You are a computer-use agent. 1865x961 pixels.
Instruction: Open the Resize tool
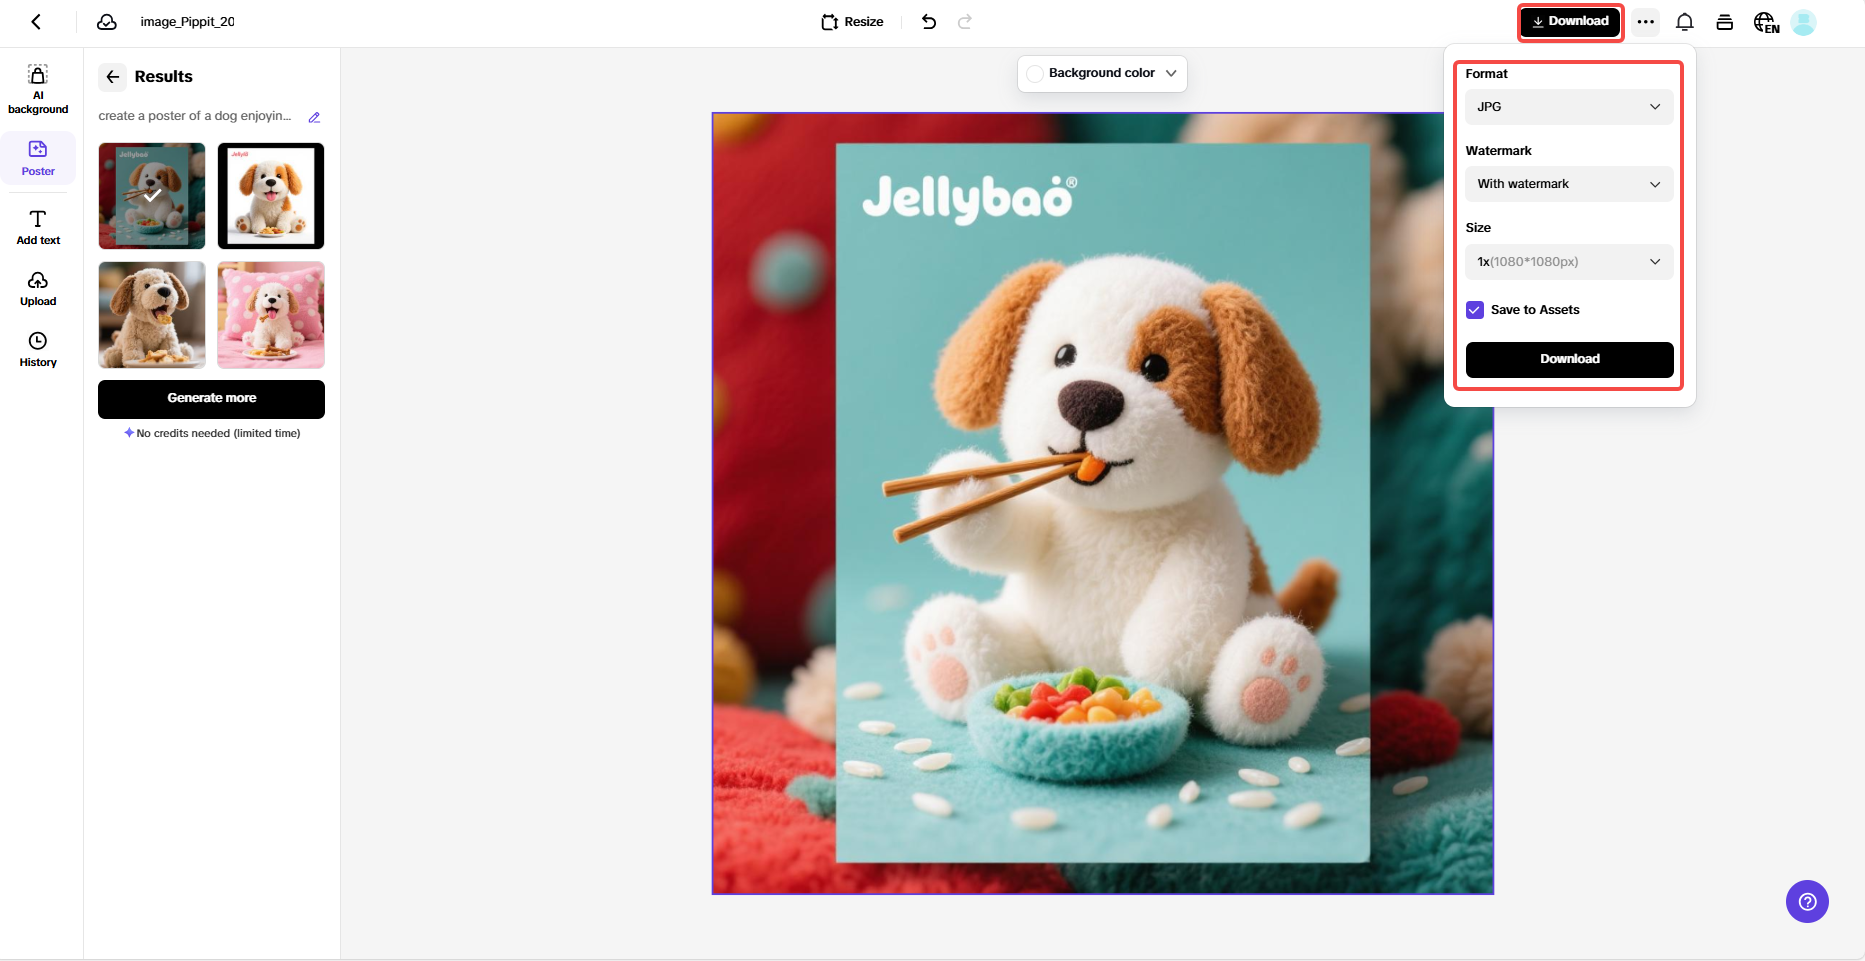point(852,22)
